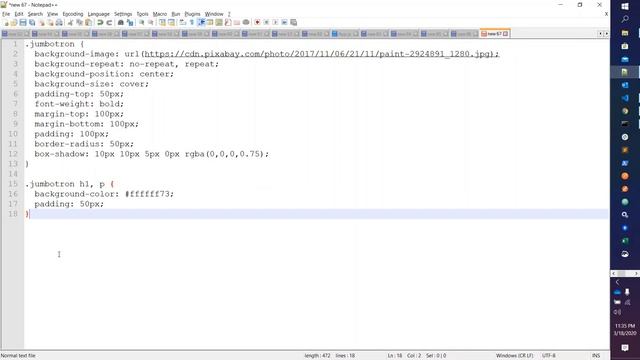This screenshot has width=640, height=360.
Task: Toggle the highlighted indent guide toolbar button
Action: [x=201, y=22]
